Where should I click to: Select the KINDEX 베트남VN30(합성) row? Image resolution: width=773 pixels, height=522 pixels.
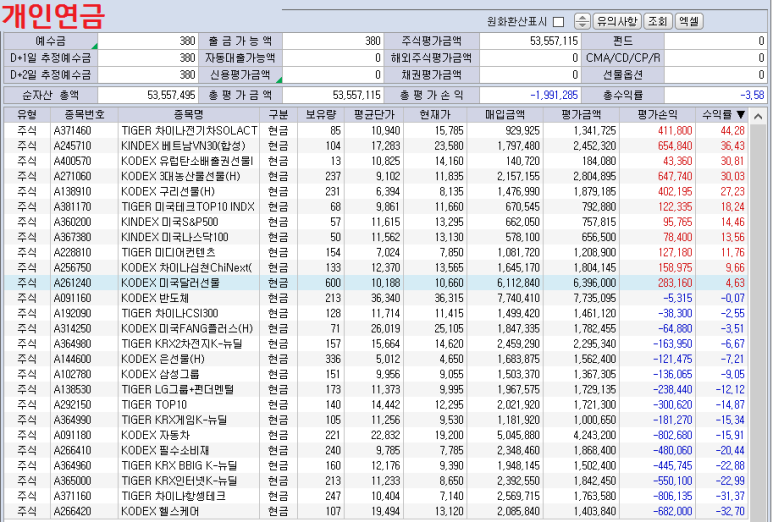[x=376, y=146]
